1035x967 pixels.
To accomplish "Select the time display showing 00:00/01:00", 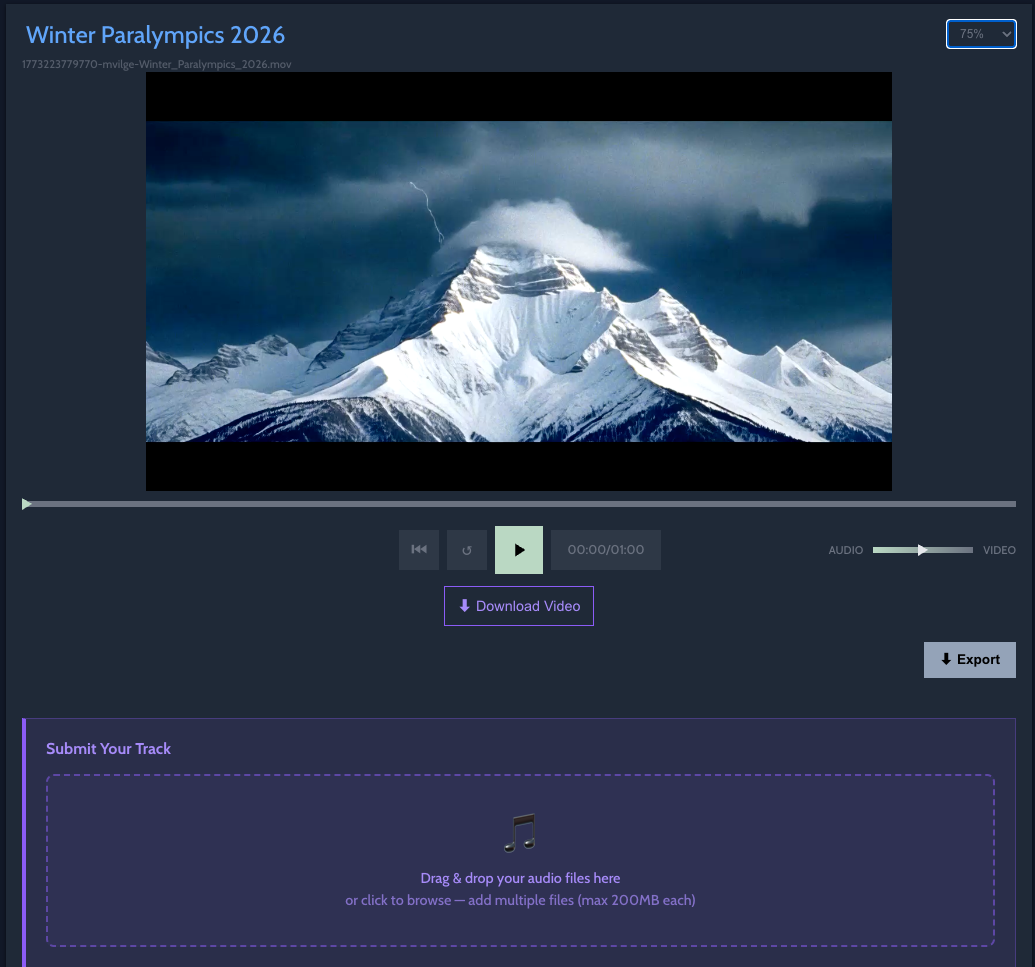I will [x=605, y=549].
